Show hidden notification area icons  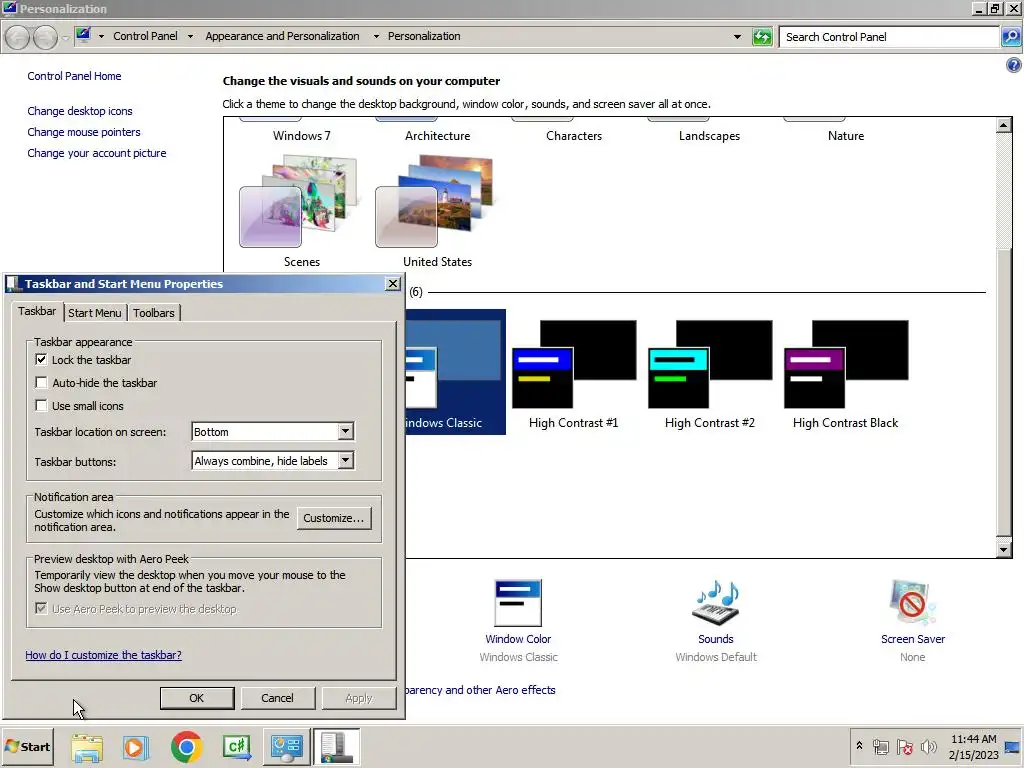859,746
